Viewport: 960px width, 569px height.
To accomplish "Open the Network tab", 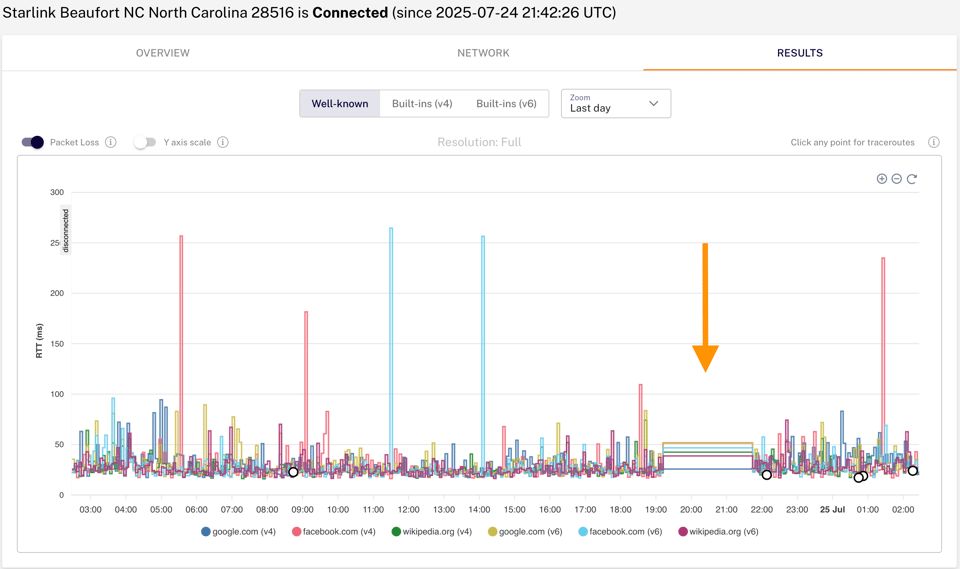I will point(483,53).
